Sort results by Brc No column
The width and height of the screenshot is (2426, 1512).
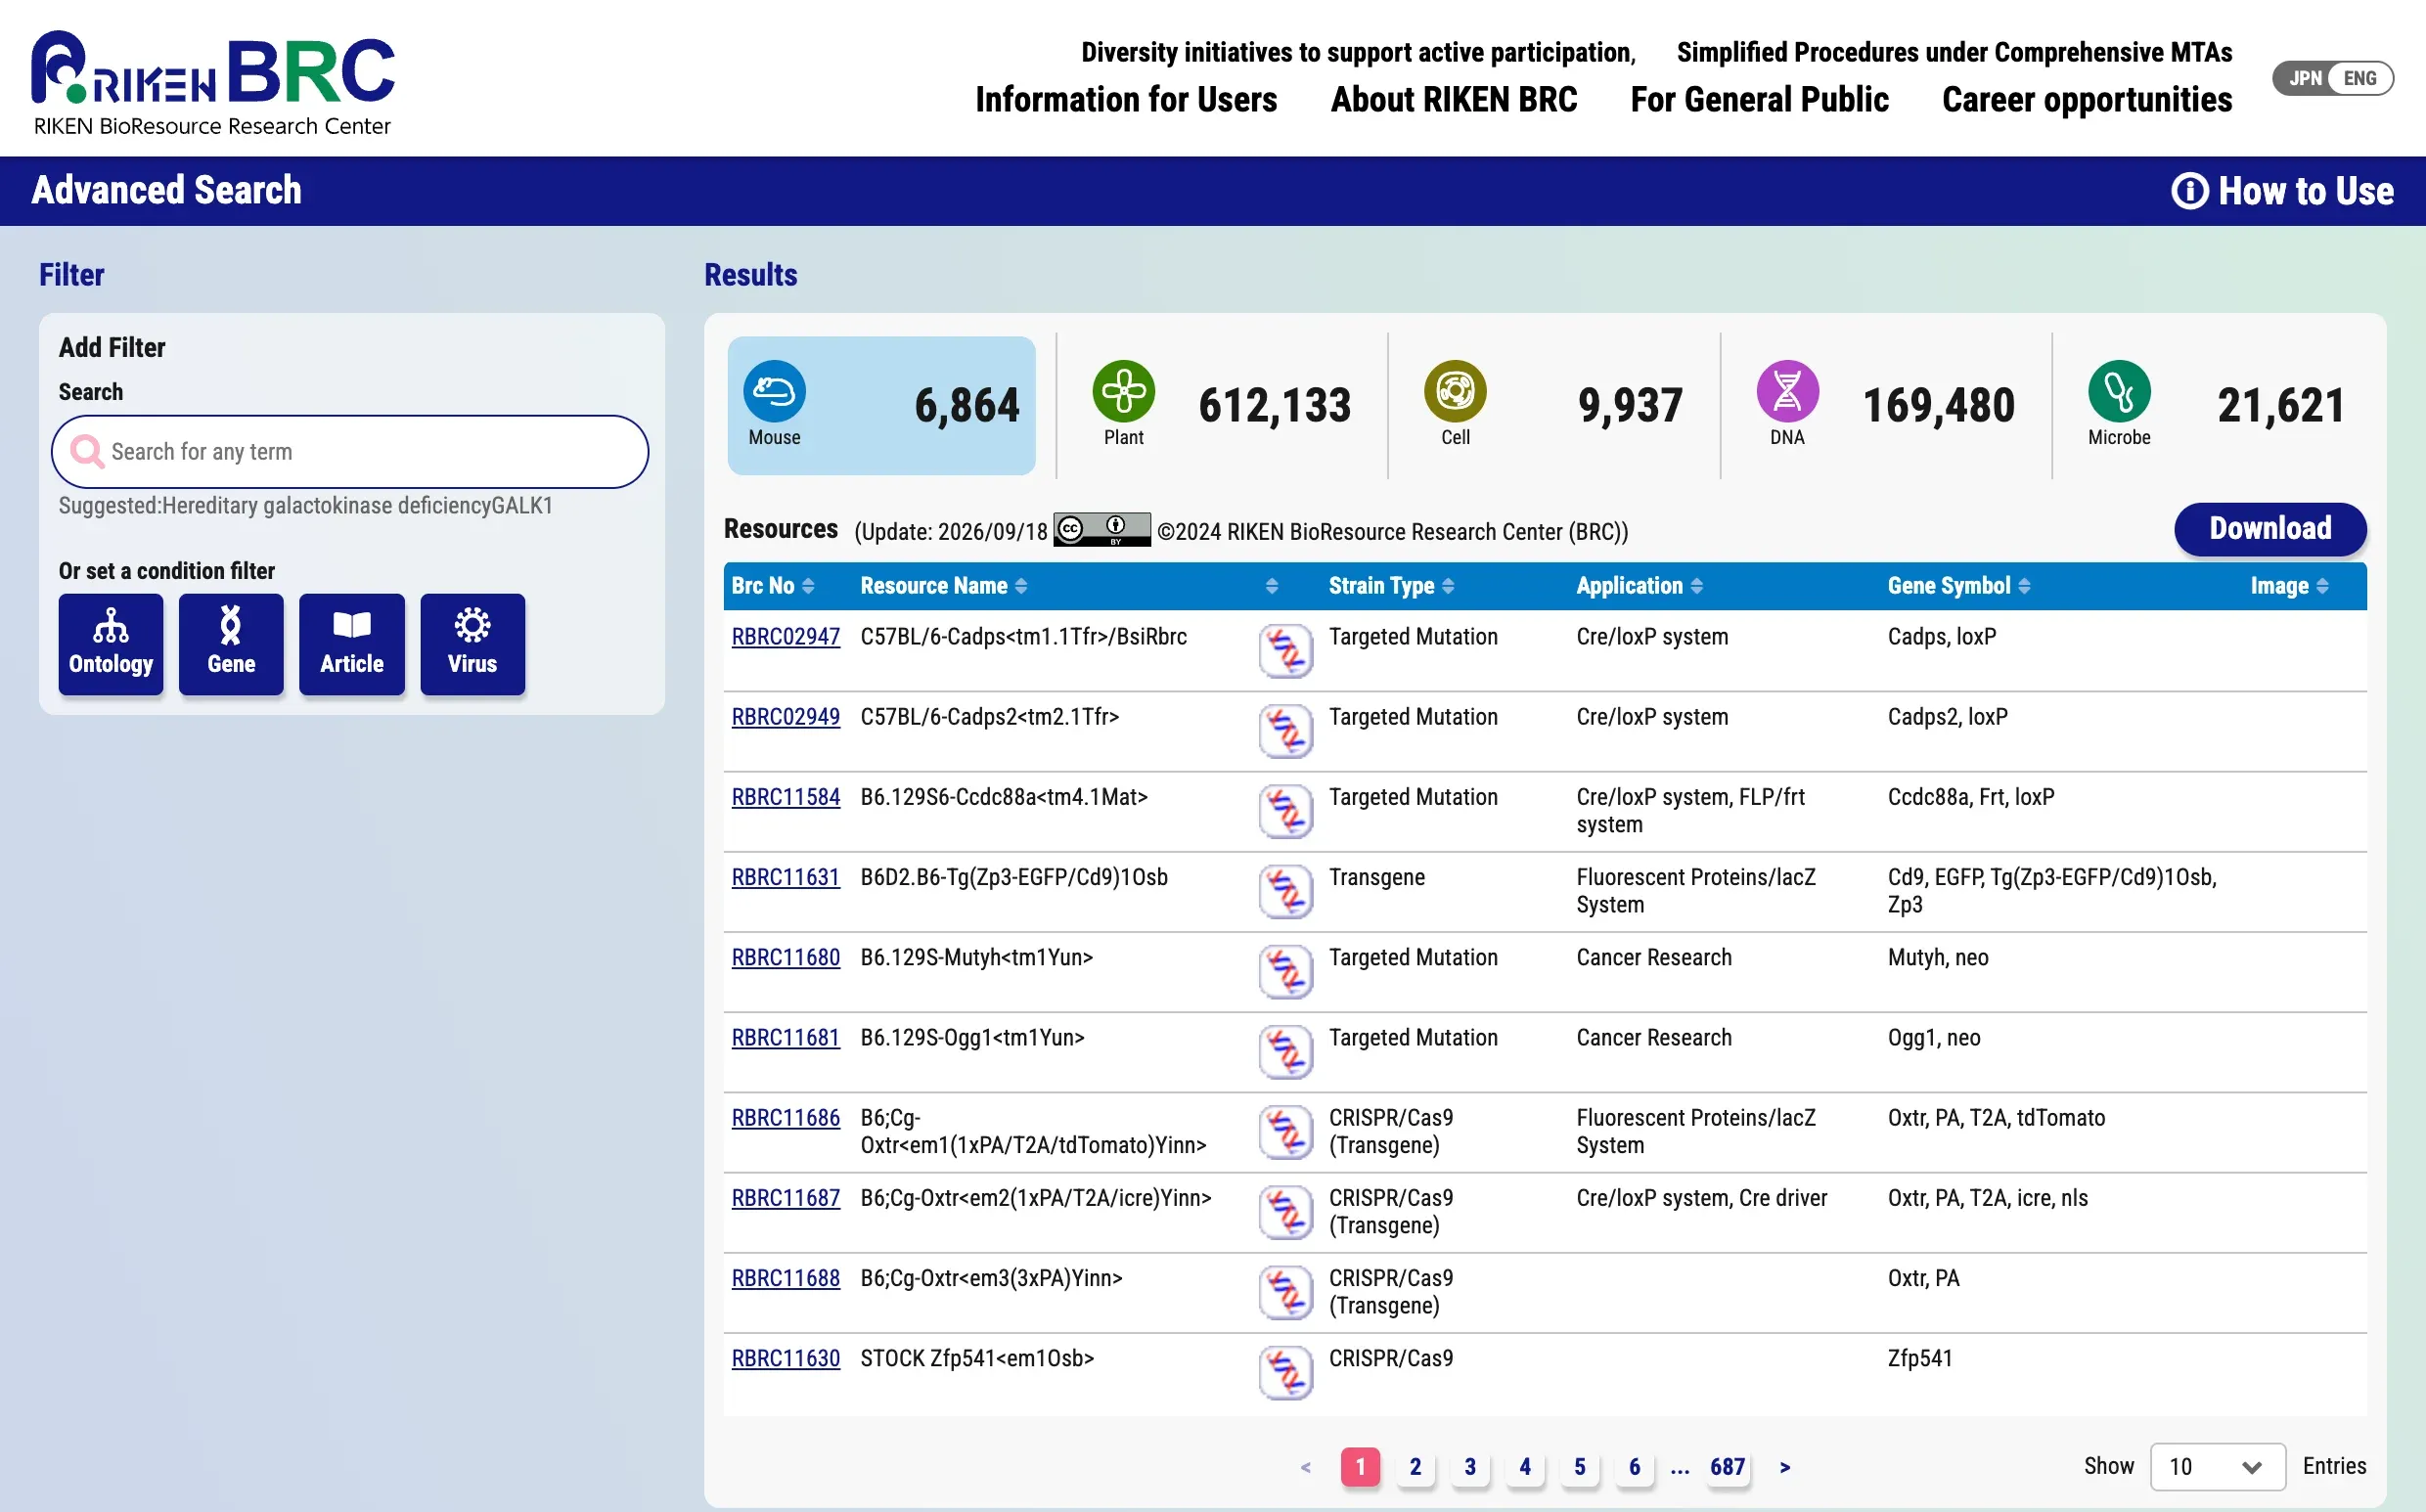click(773, 586)
